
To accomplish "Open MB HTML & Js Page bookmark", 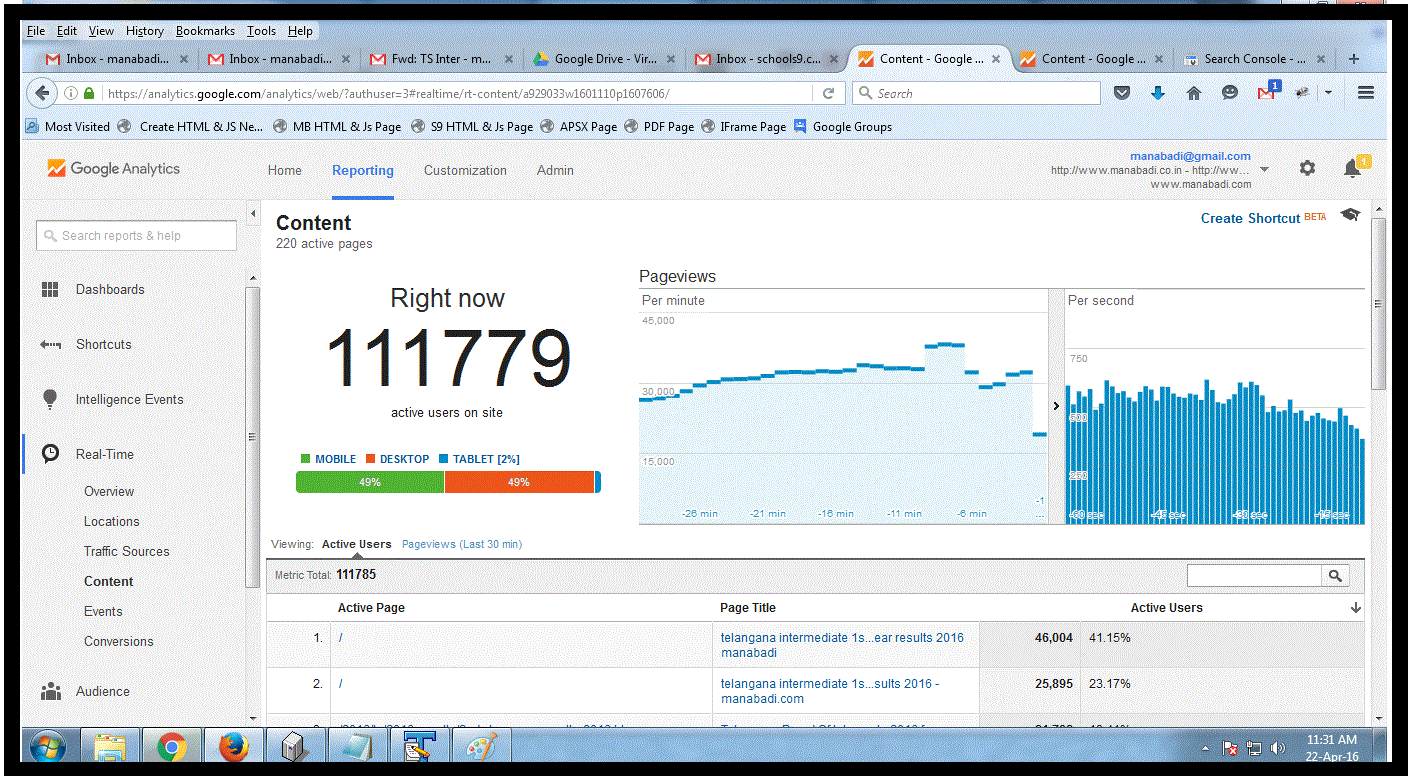I will [x=336, y=127].
